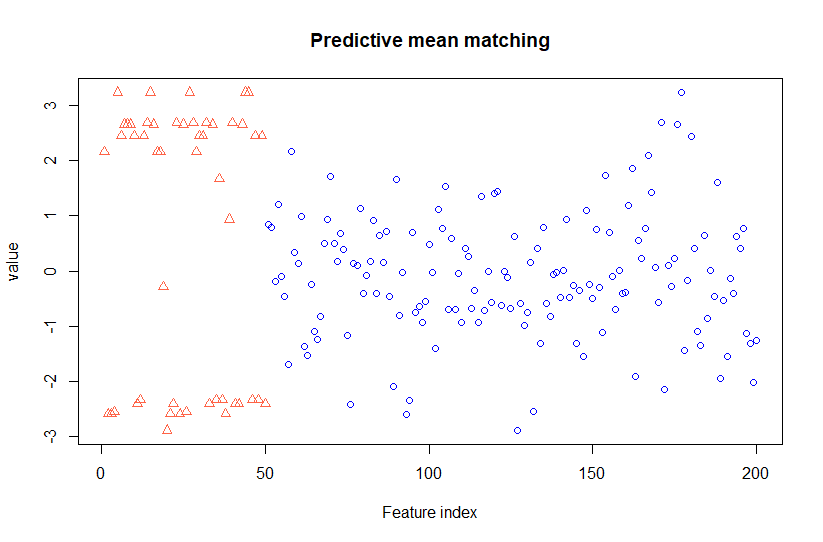This screenshot has height=542, width=823.
Task: Click the y-axis tick label 2
Action: click(59, 160)
